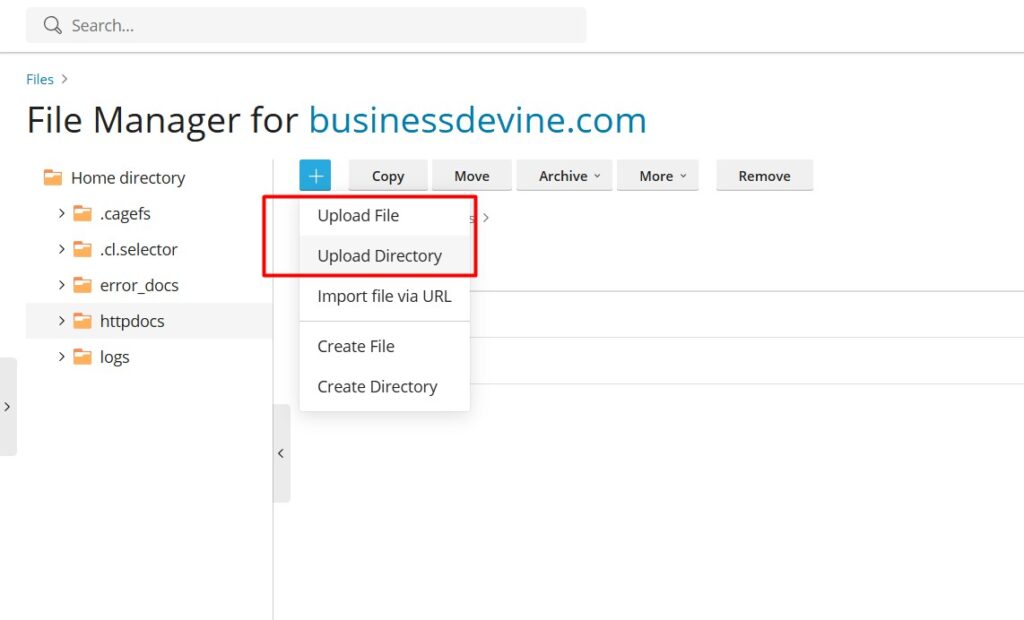Screen dimensions: 1024x620
Task: Select the Home directory tree item
Action: point(128,178)
